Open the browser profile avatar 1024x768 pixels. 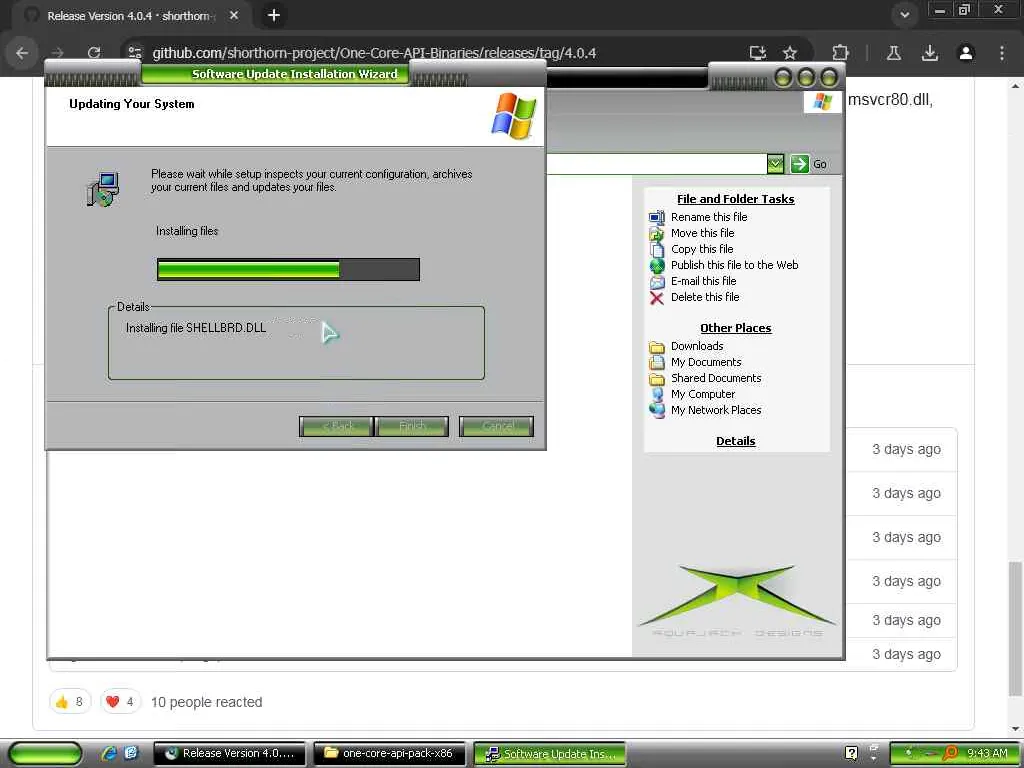pyautogui.click(x=966, y=53)
